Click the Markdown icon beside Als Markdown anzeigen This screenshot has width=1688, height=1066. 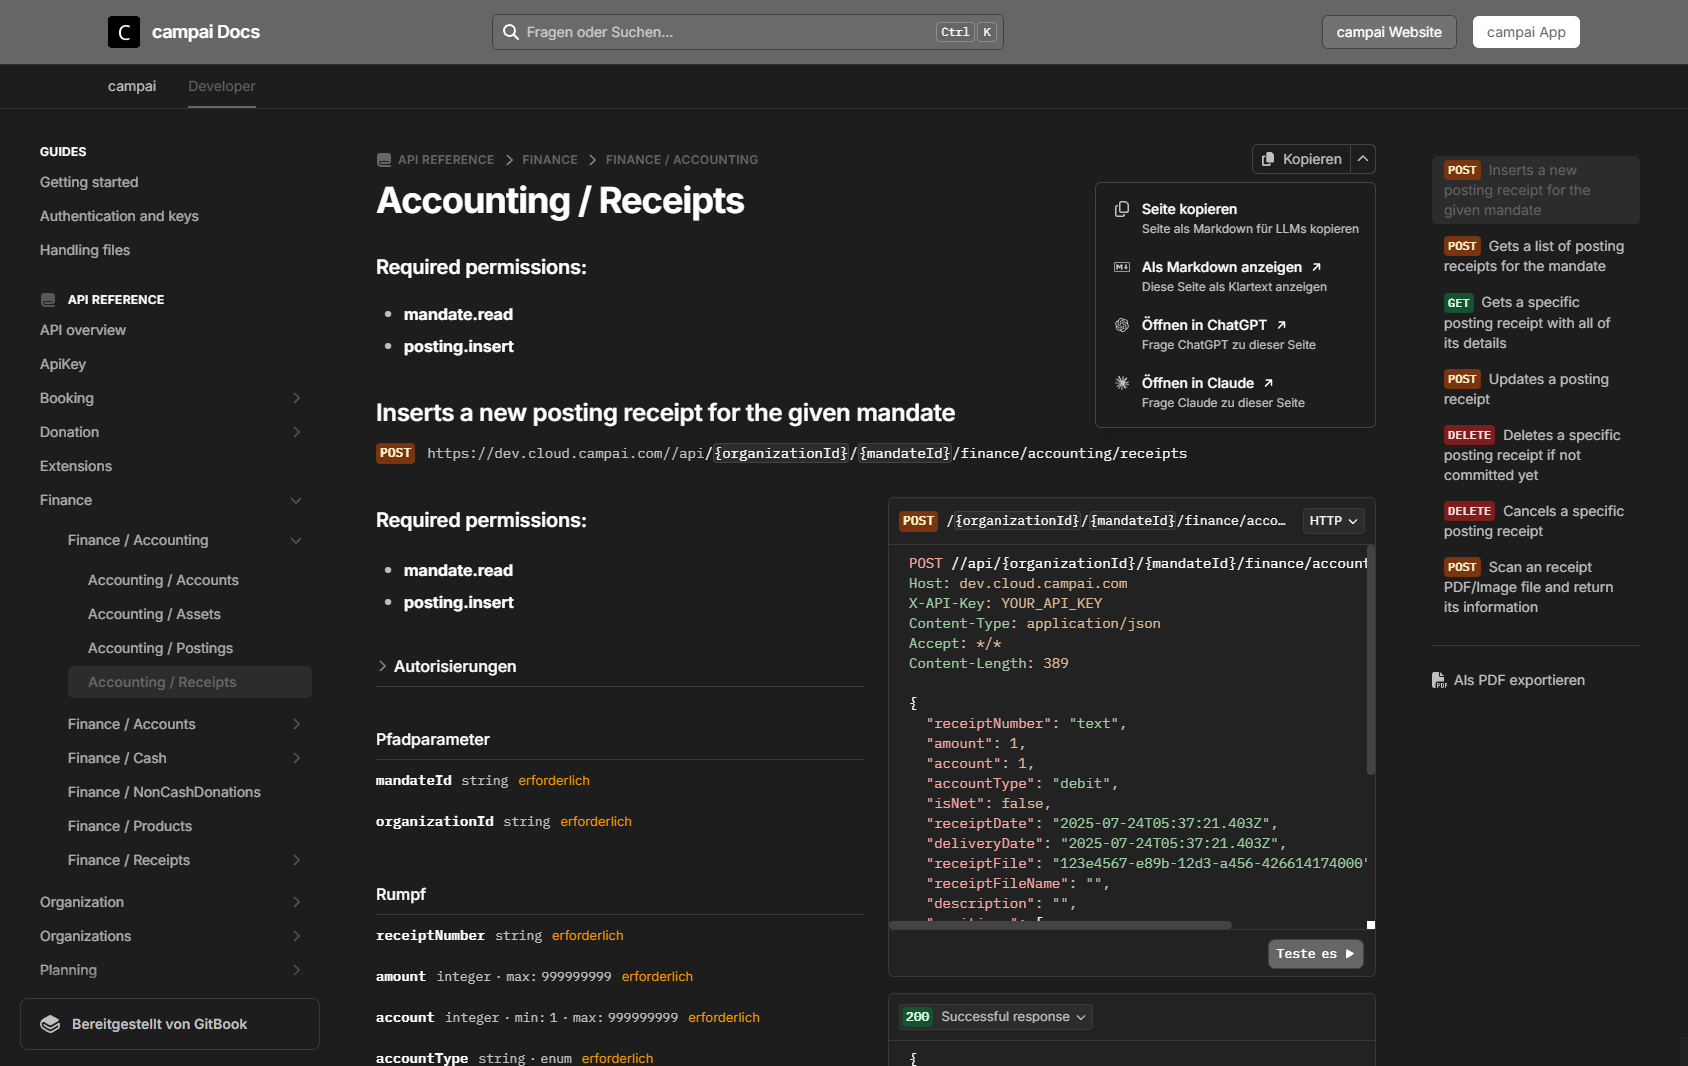[1122, 267]
